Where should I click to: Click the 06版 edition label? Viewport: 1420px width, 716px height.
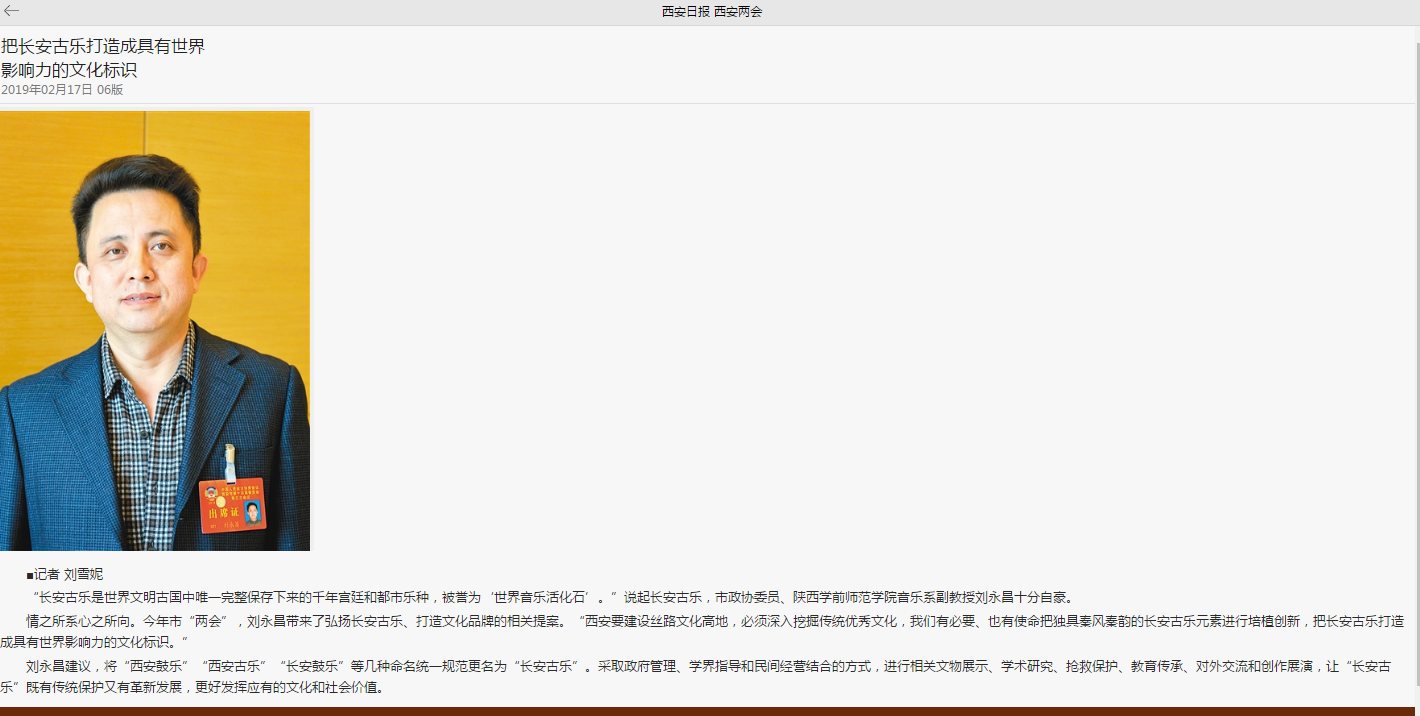[x=110, y=90]
